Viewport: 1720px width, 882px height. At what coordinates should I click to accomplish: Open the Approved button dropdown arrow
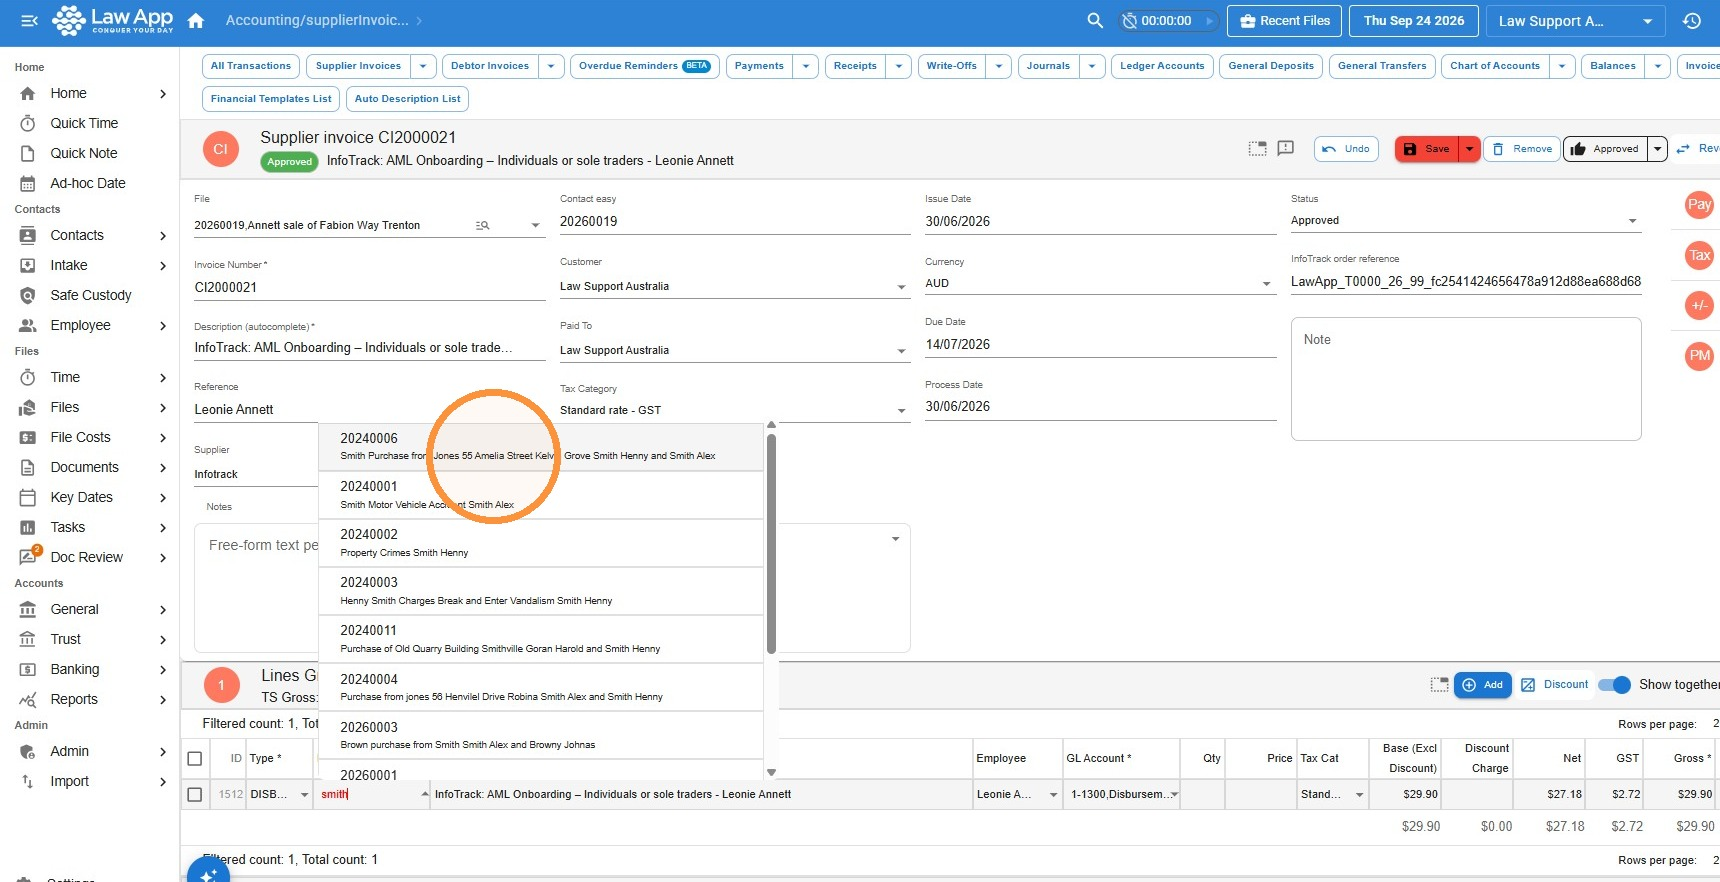point(1657,149)
